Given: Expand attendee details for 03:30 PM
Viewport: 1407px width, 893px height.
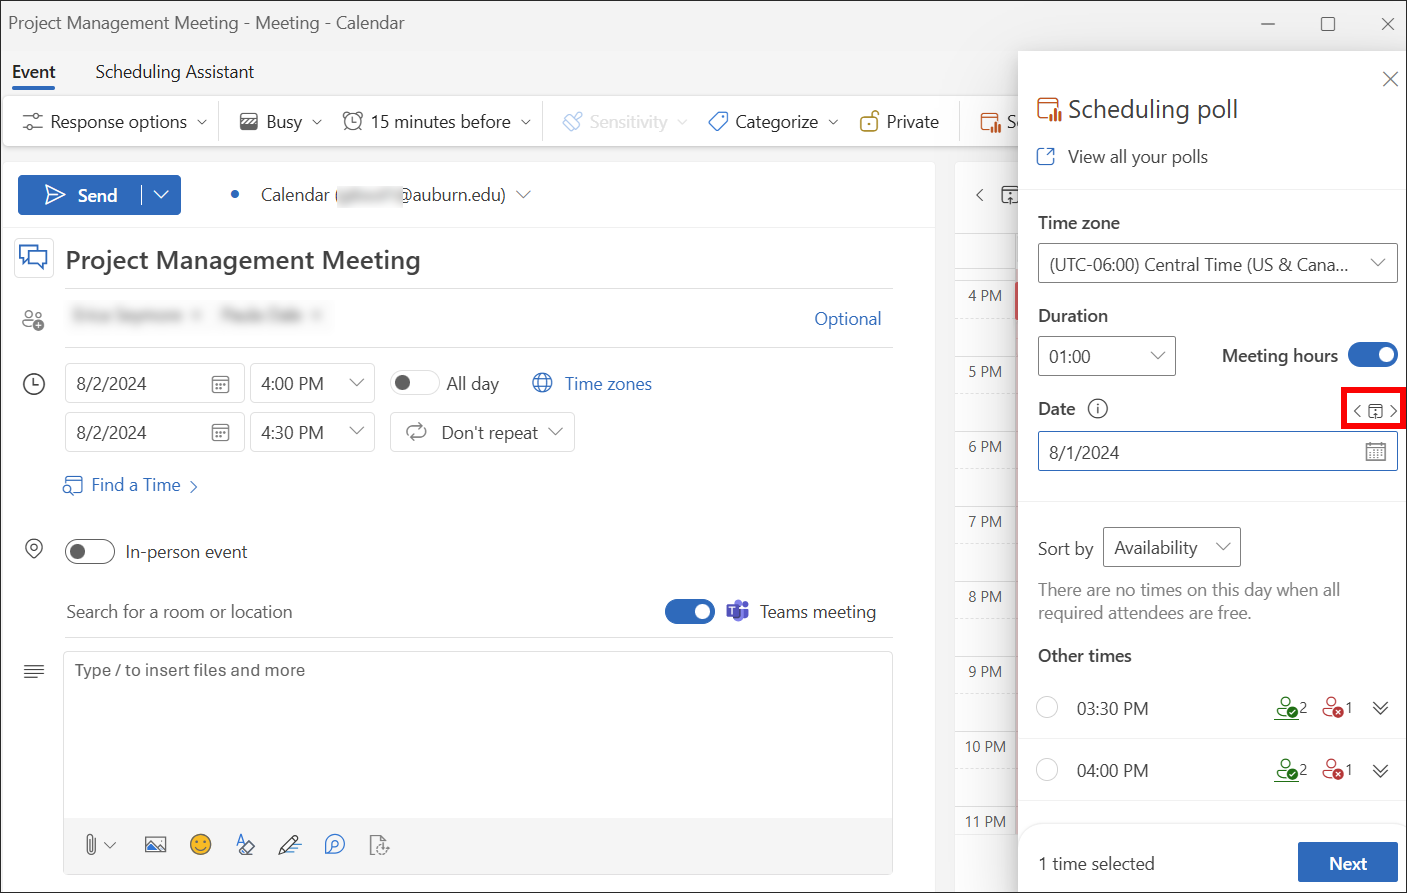Looking at the screenshot, I should click(1381, 708).
